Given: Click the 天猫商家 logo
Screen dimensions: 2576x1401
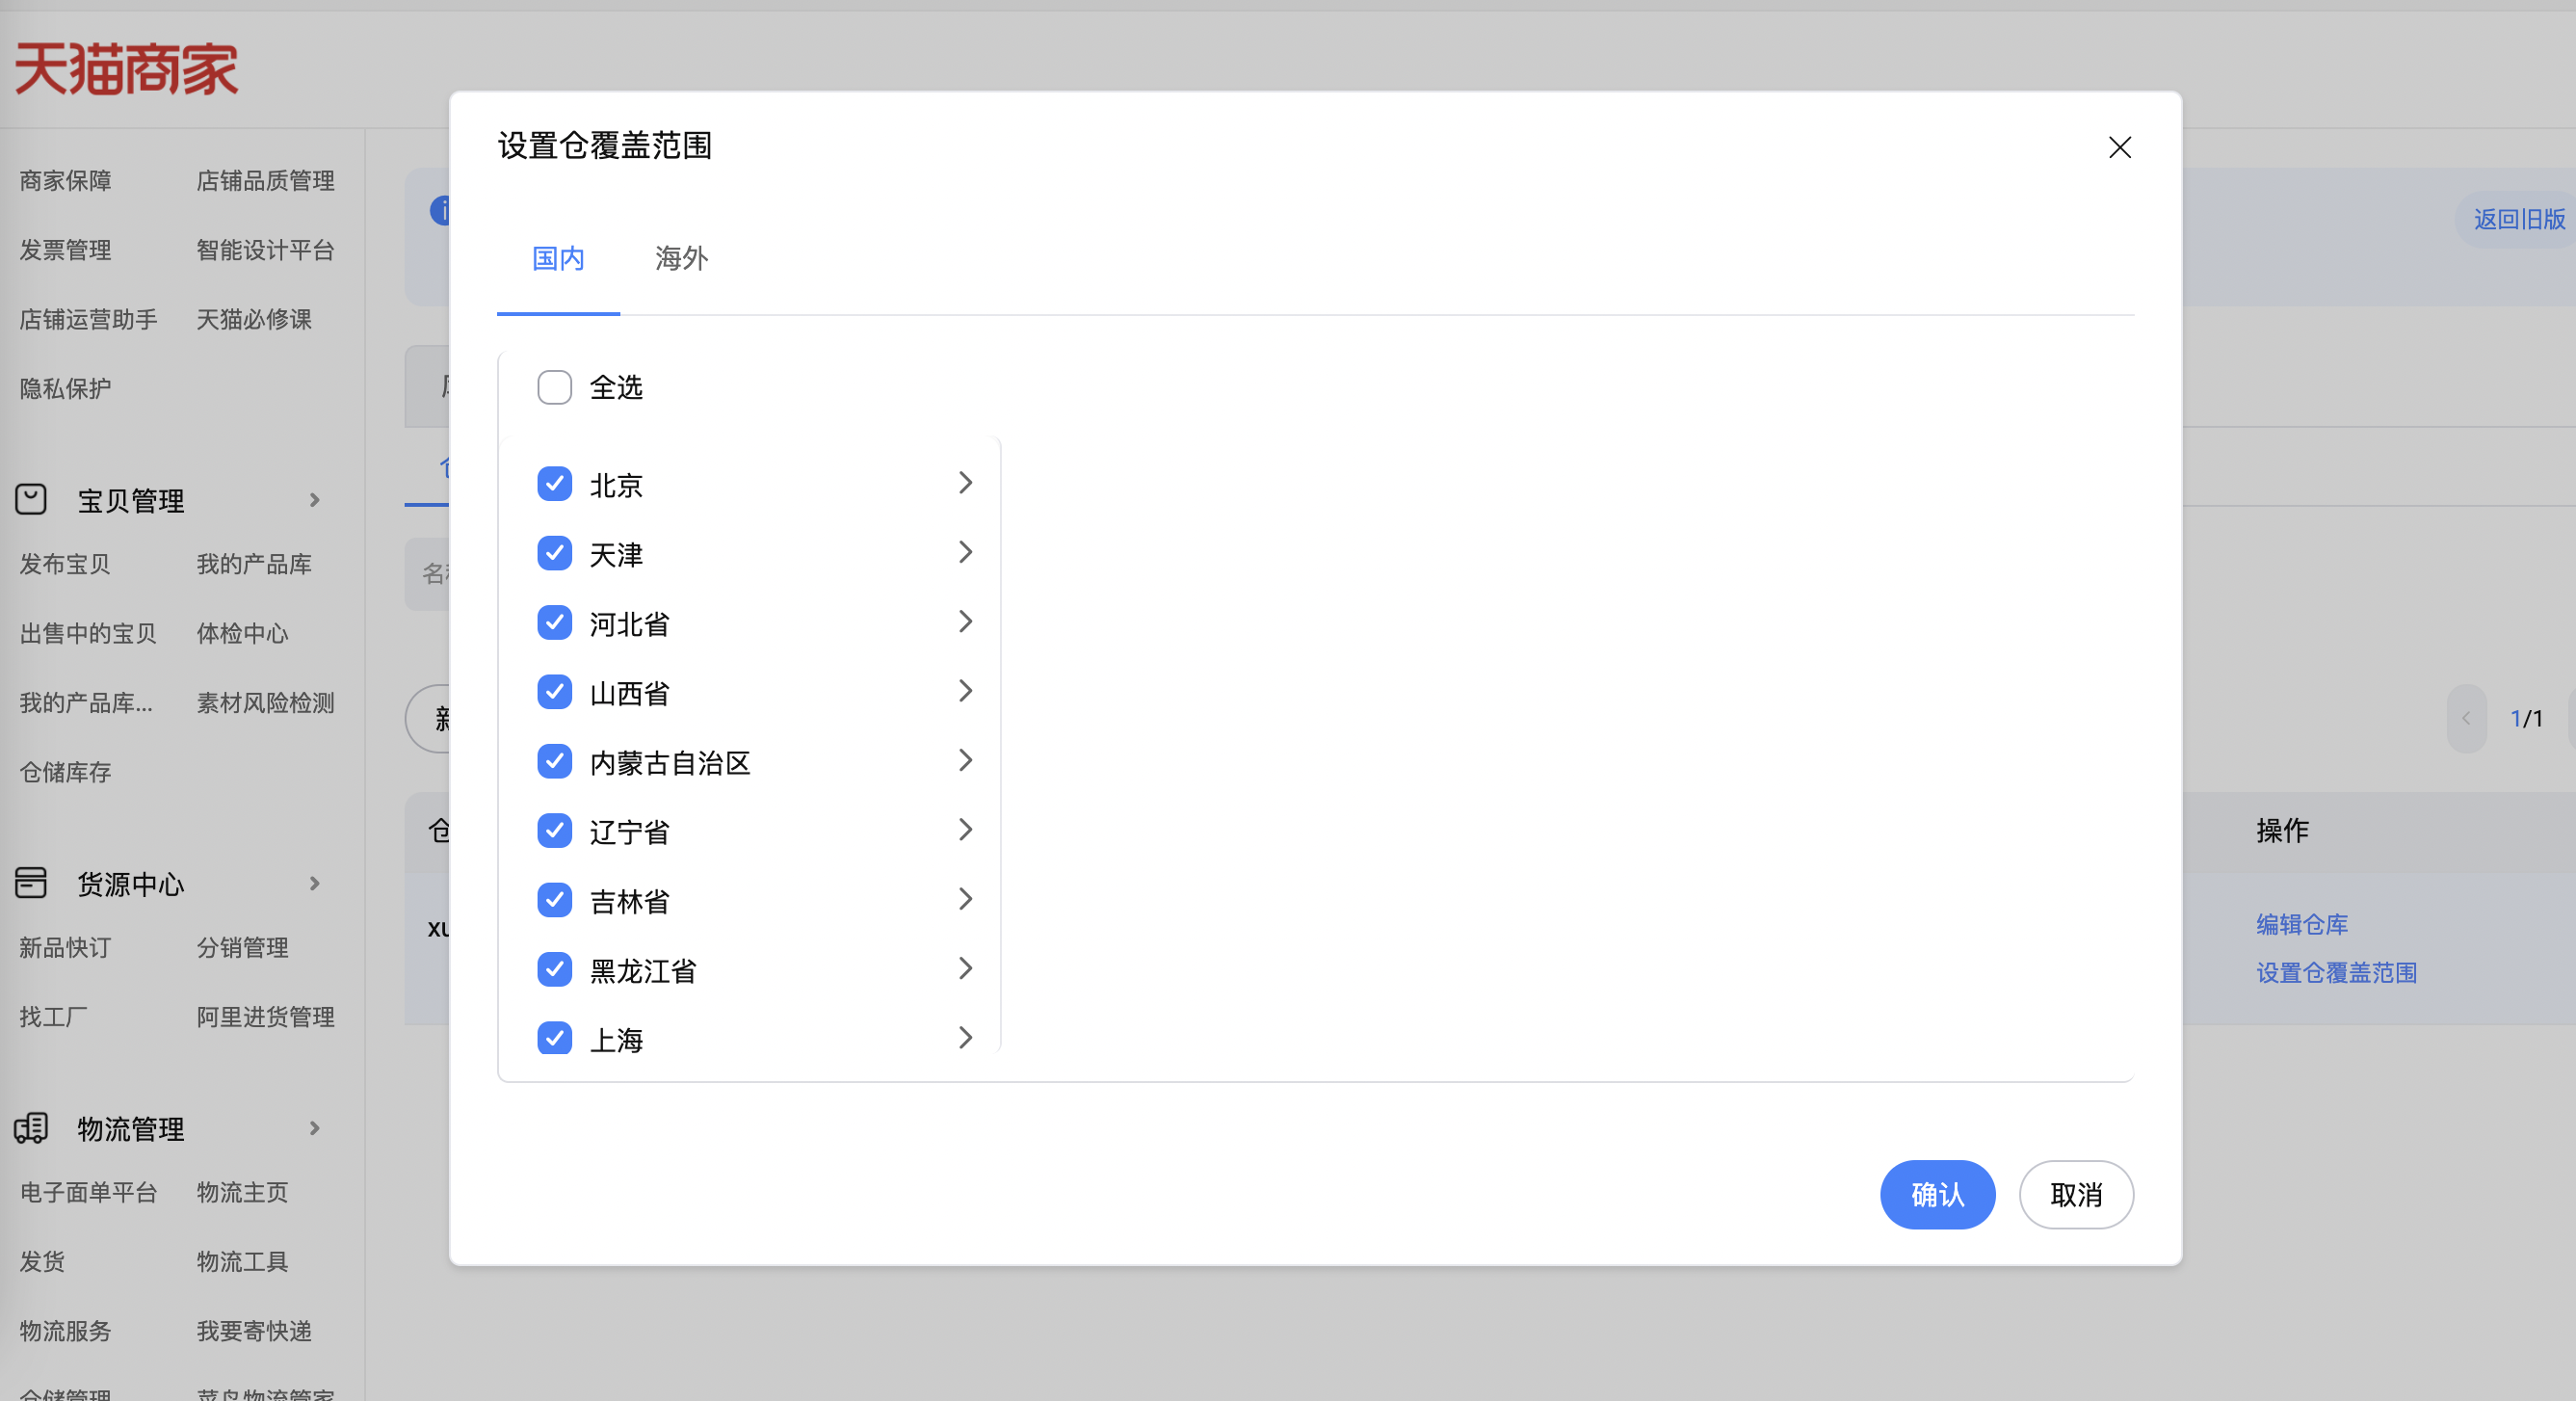Looking at the screenshot, I should [x=126, y=69].
